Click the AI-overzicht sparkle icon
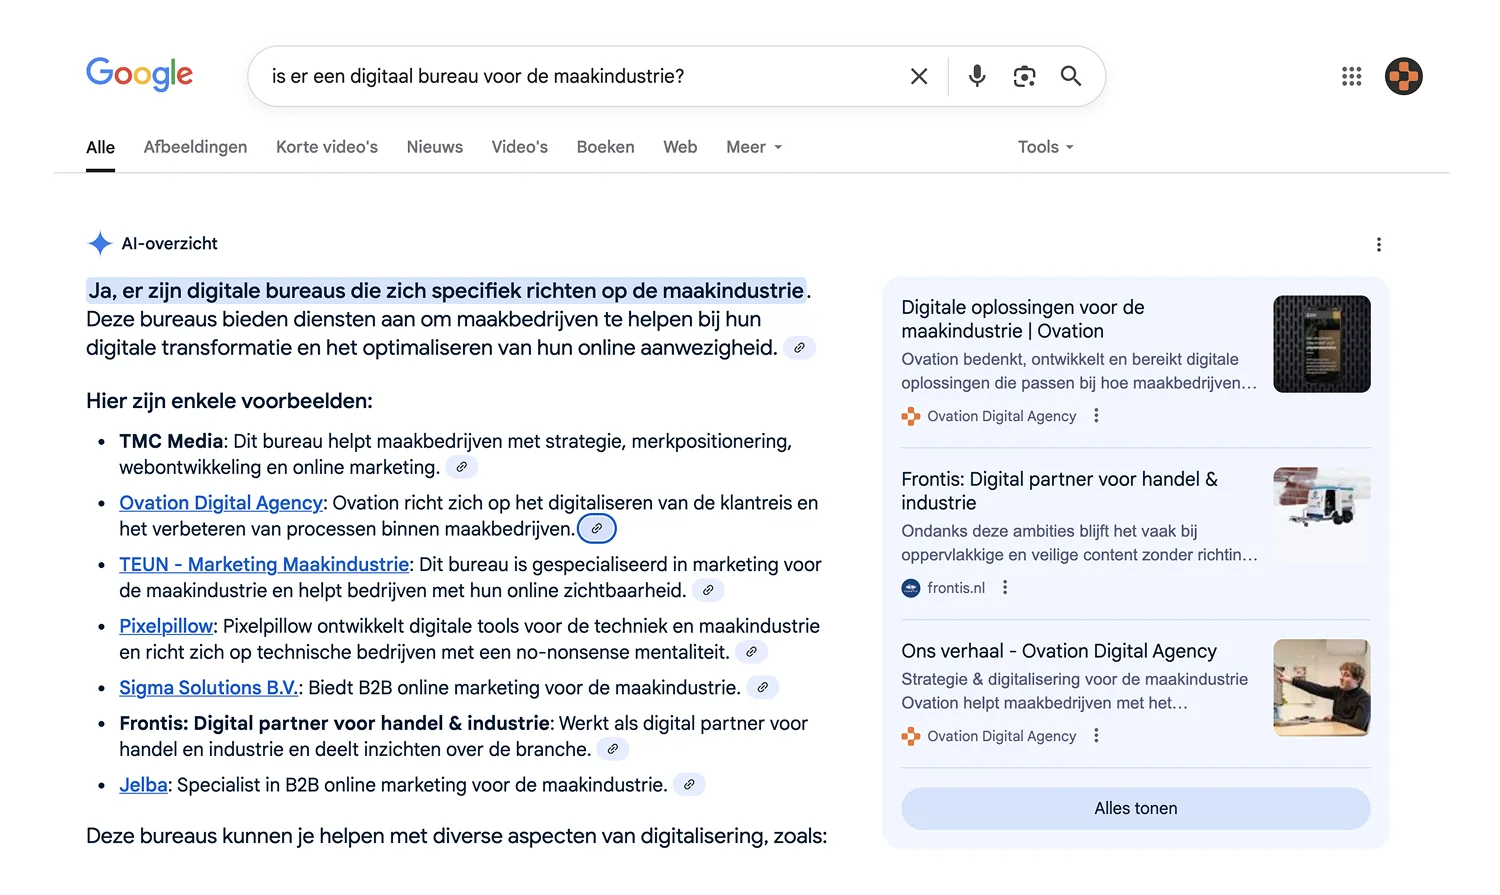 (100, 243)
